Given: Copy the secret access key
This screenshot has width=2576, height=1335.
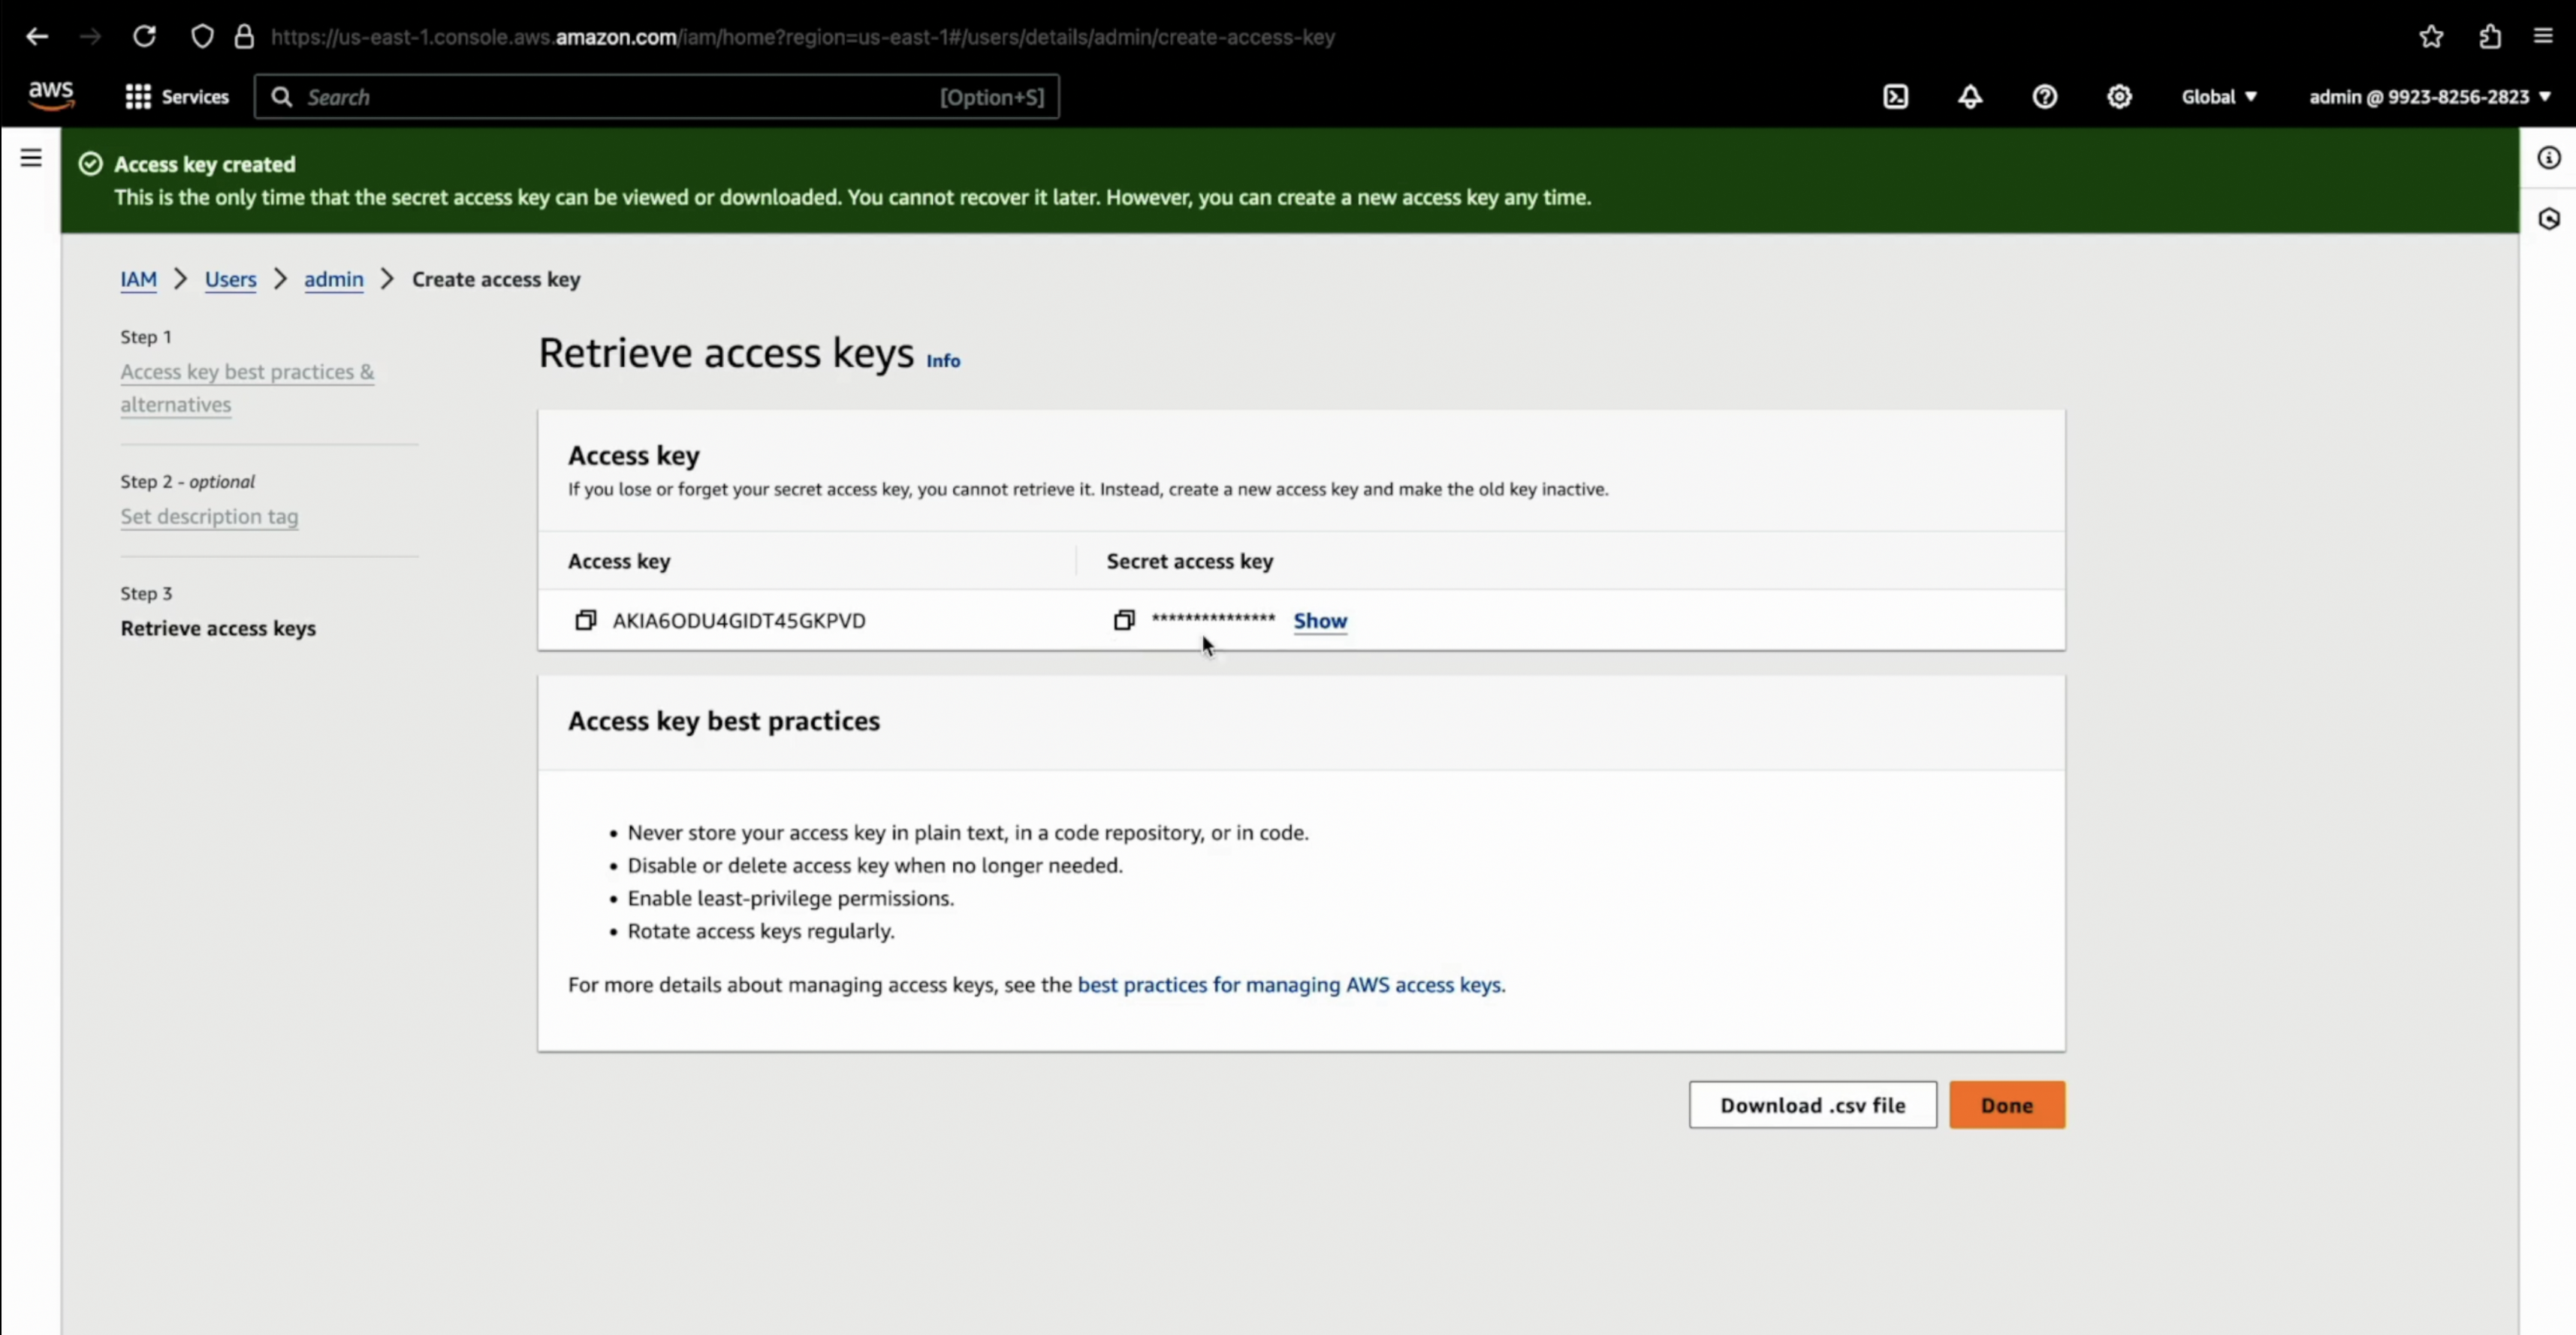Looking at the screenshot, I should coord(1123,620).
